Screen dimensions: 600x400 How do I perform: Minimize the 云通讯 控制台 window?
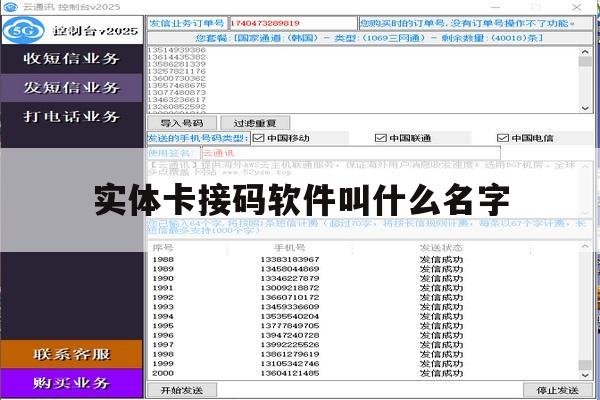496,7
